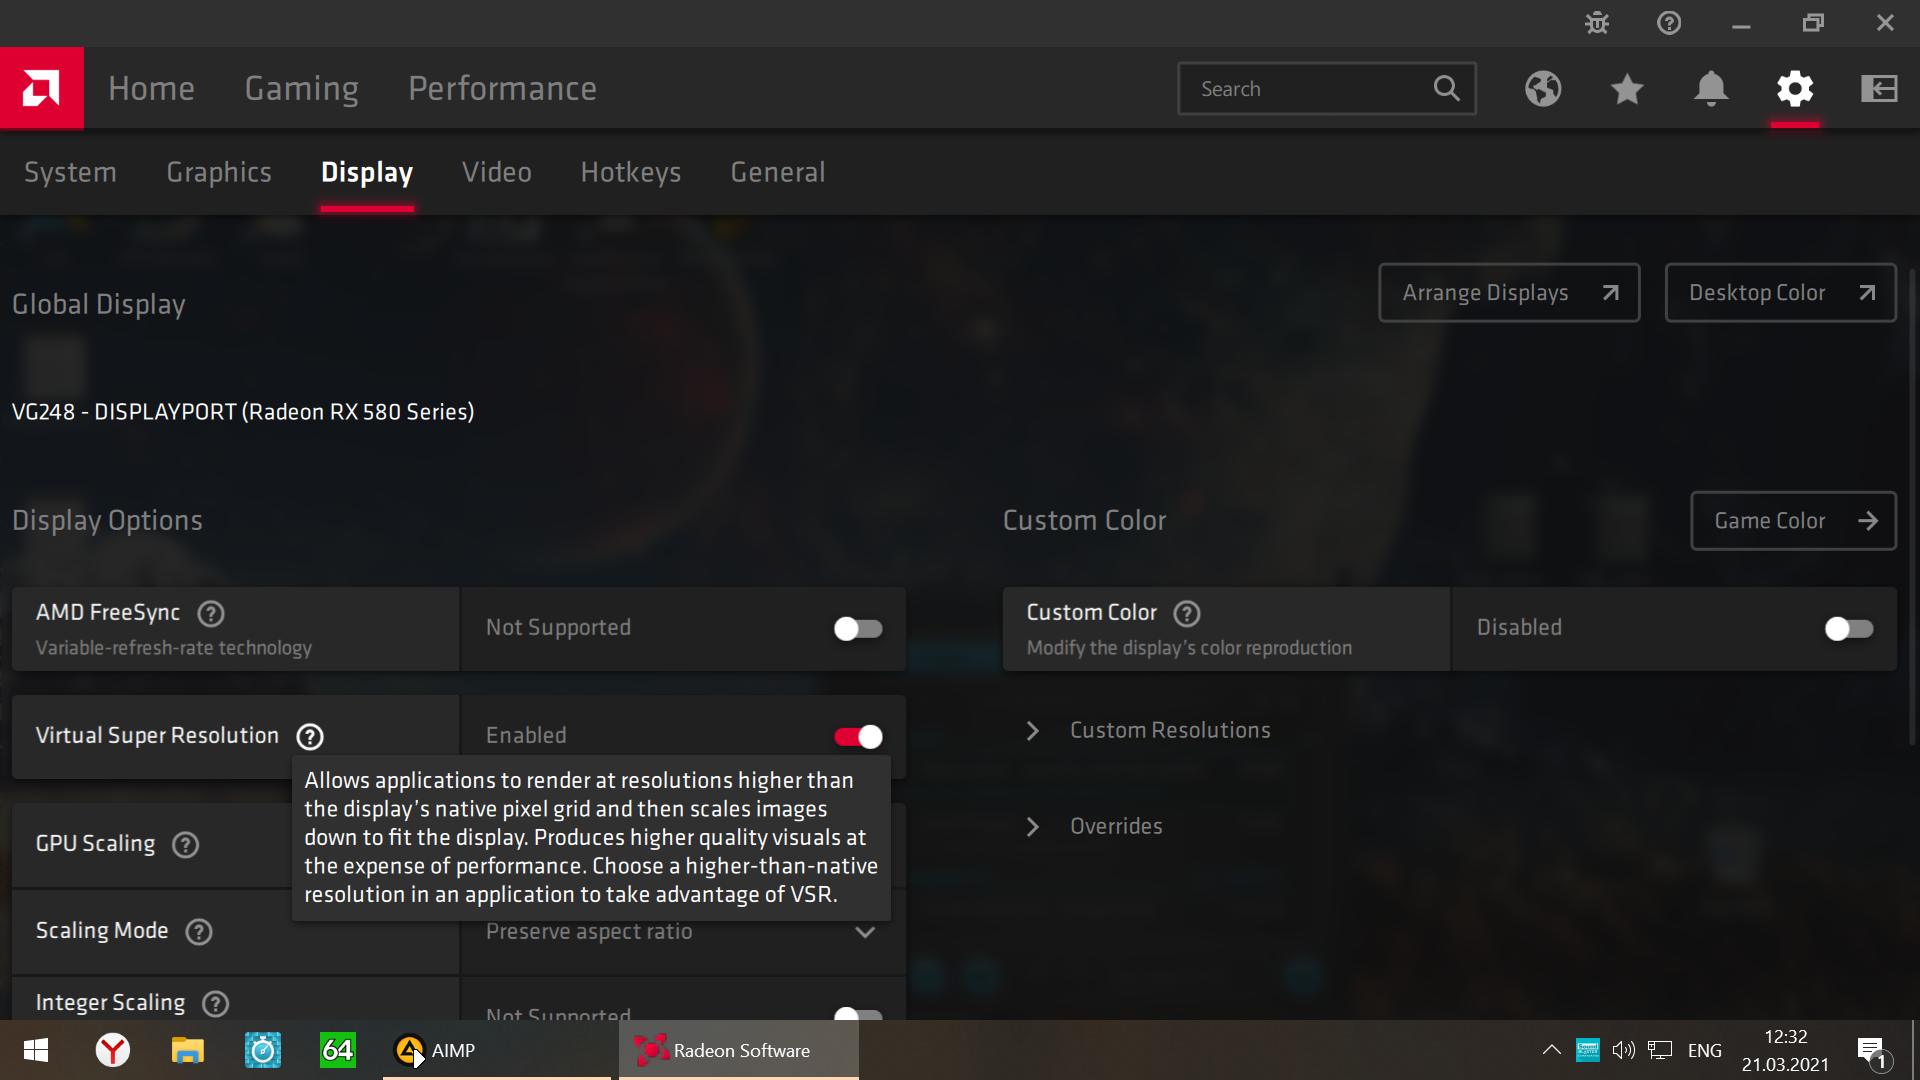Disable Virtual Super Resolution toggle
Screen dimensions: 1920x1080
point(858,737)
